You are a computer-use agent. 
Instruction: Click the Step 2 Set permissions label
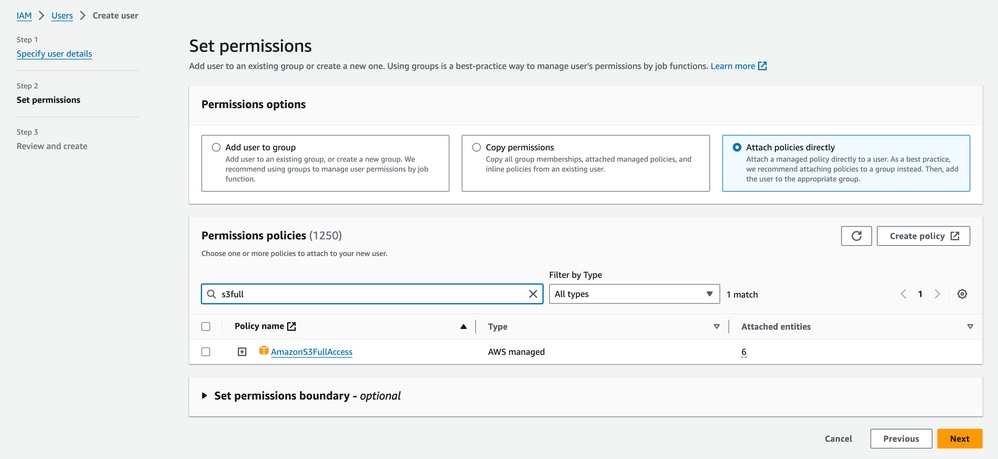[48, 100]
